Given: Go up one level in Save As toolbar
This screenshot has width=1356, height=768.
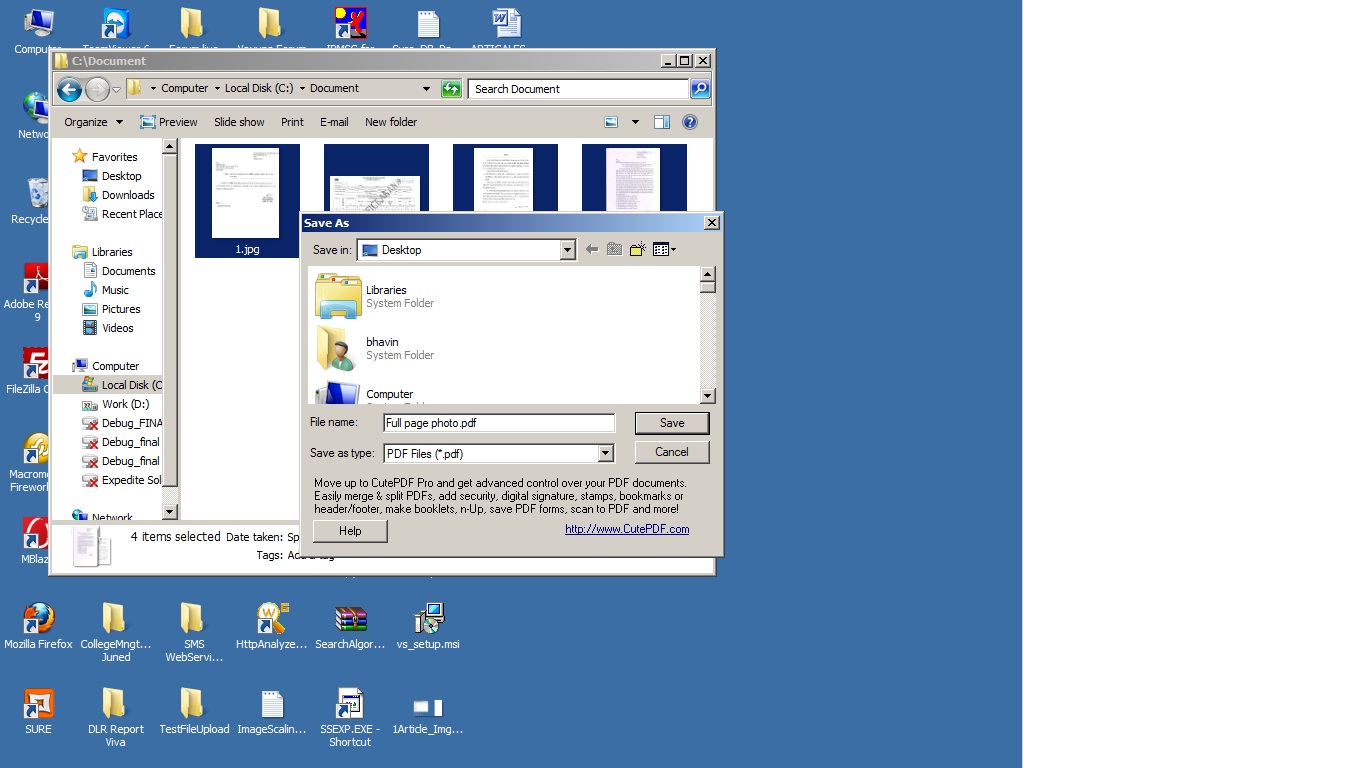Looking at the screenshot, I should coord(614,250).
